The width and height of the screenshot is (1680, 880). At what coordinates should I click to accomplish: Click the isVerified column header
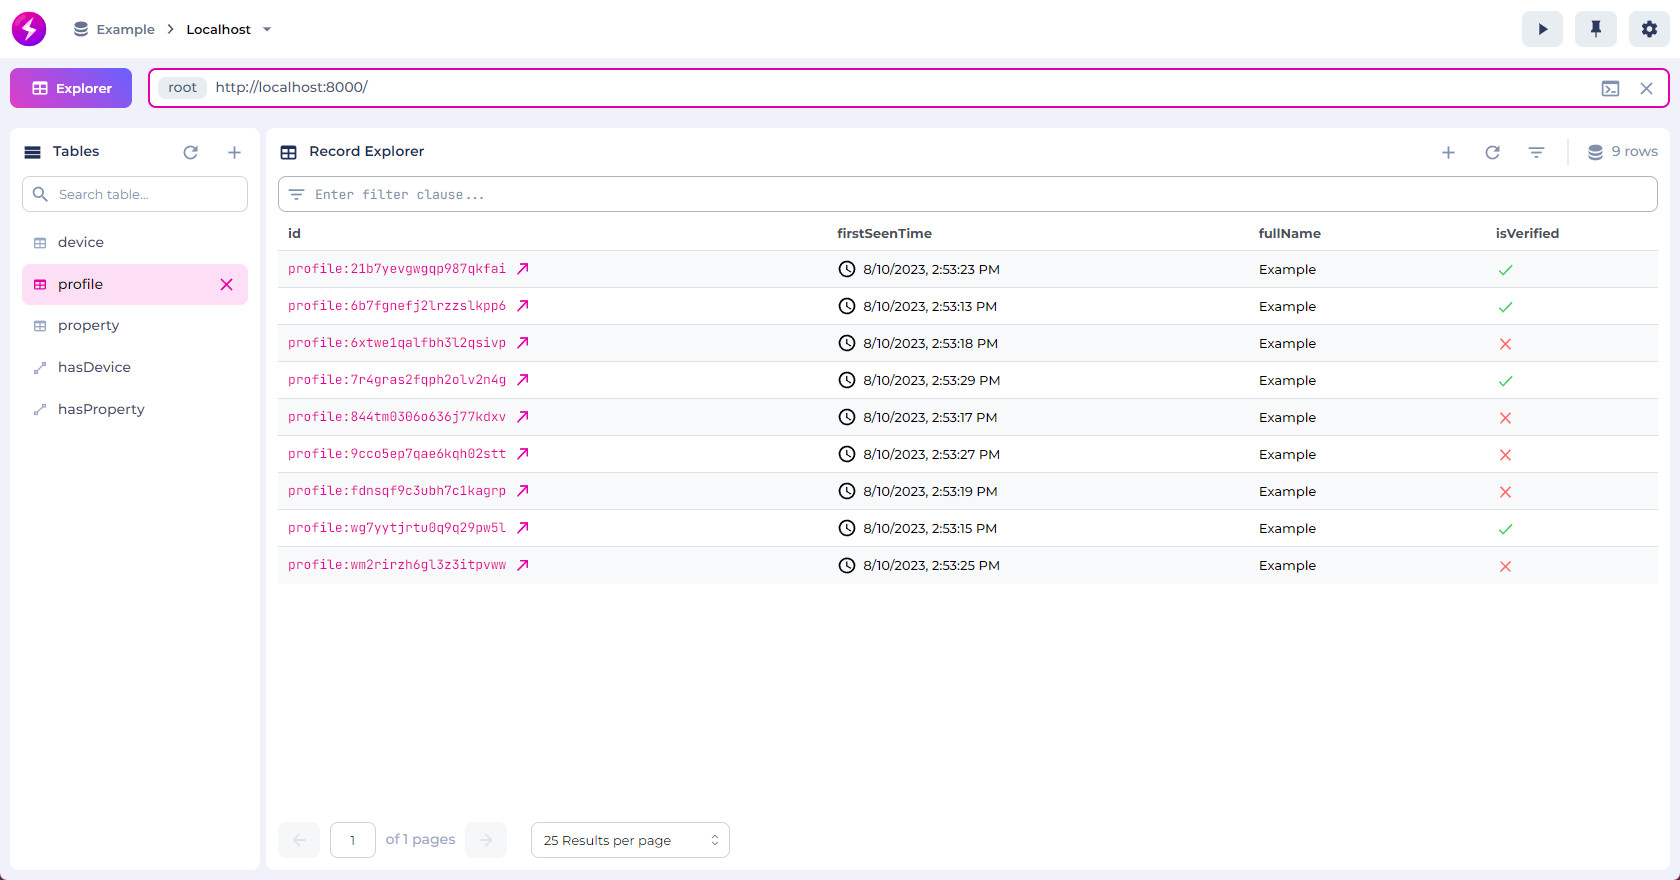click(x=1527, y=233)
